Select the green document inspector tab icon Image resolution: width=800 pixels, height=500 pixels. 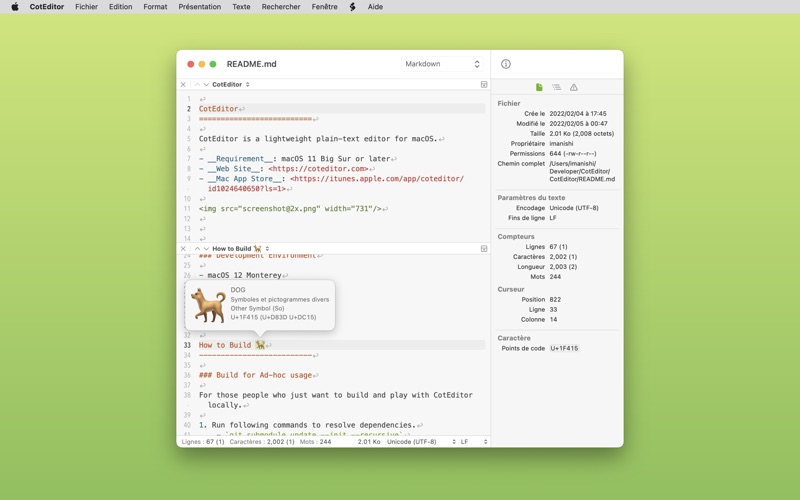(x=539, y=87)
